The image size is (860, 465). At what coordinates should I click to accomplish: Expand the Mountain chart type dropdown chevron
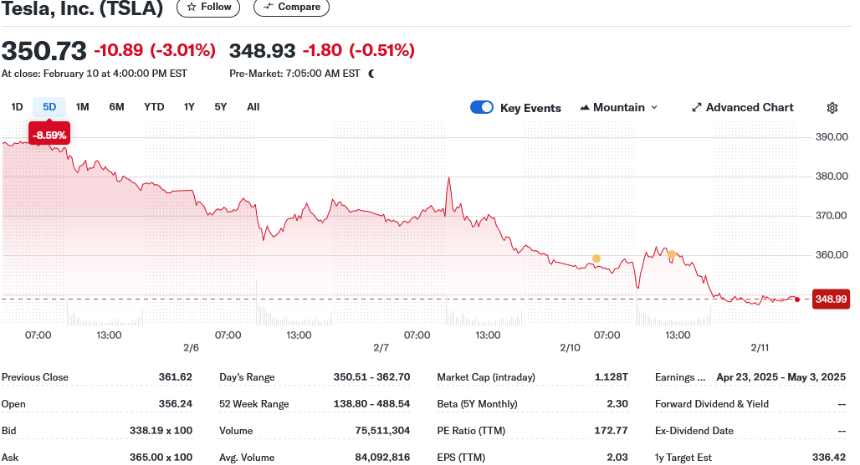(654, 107)
